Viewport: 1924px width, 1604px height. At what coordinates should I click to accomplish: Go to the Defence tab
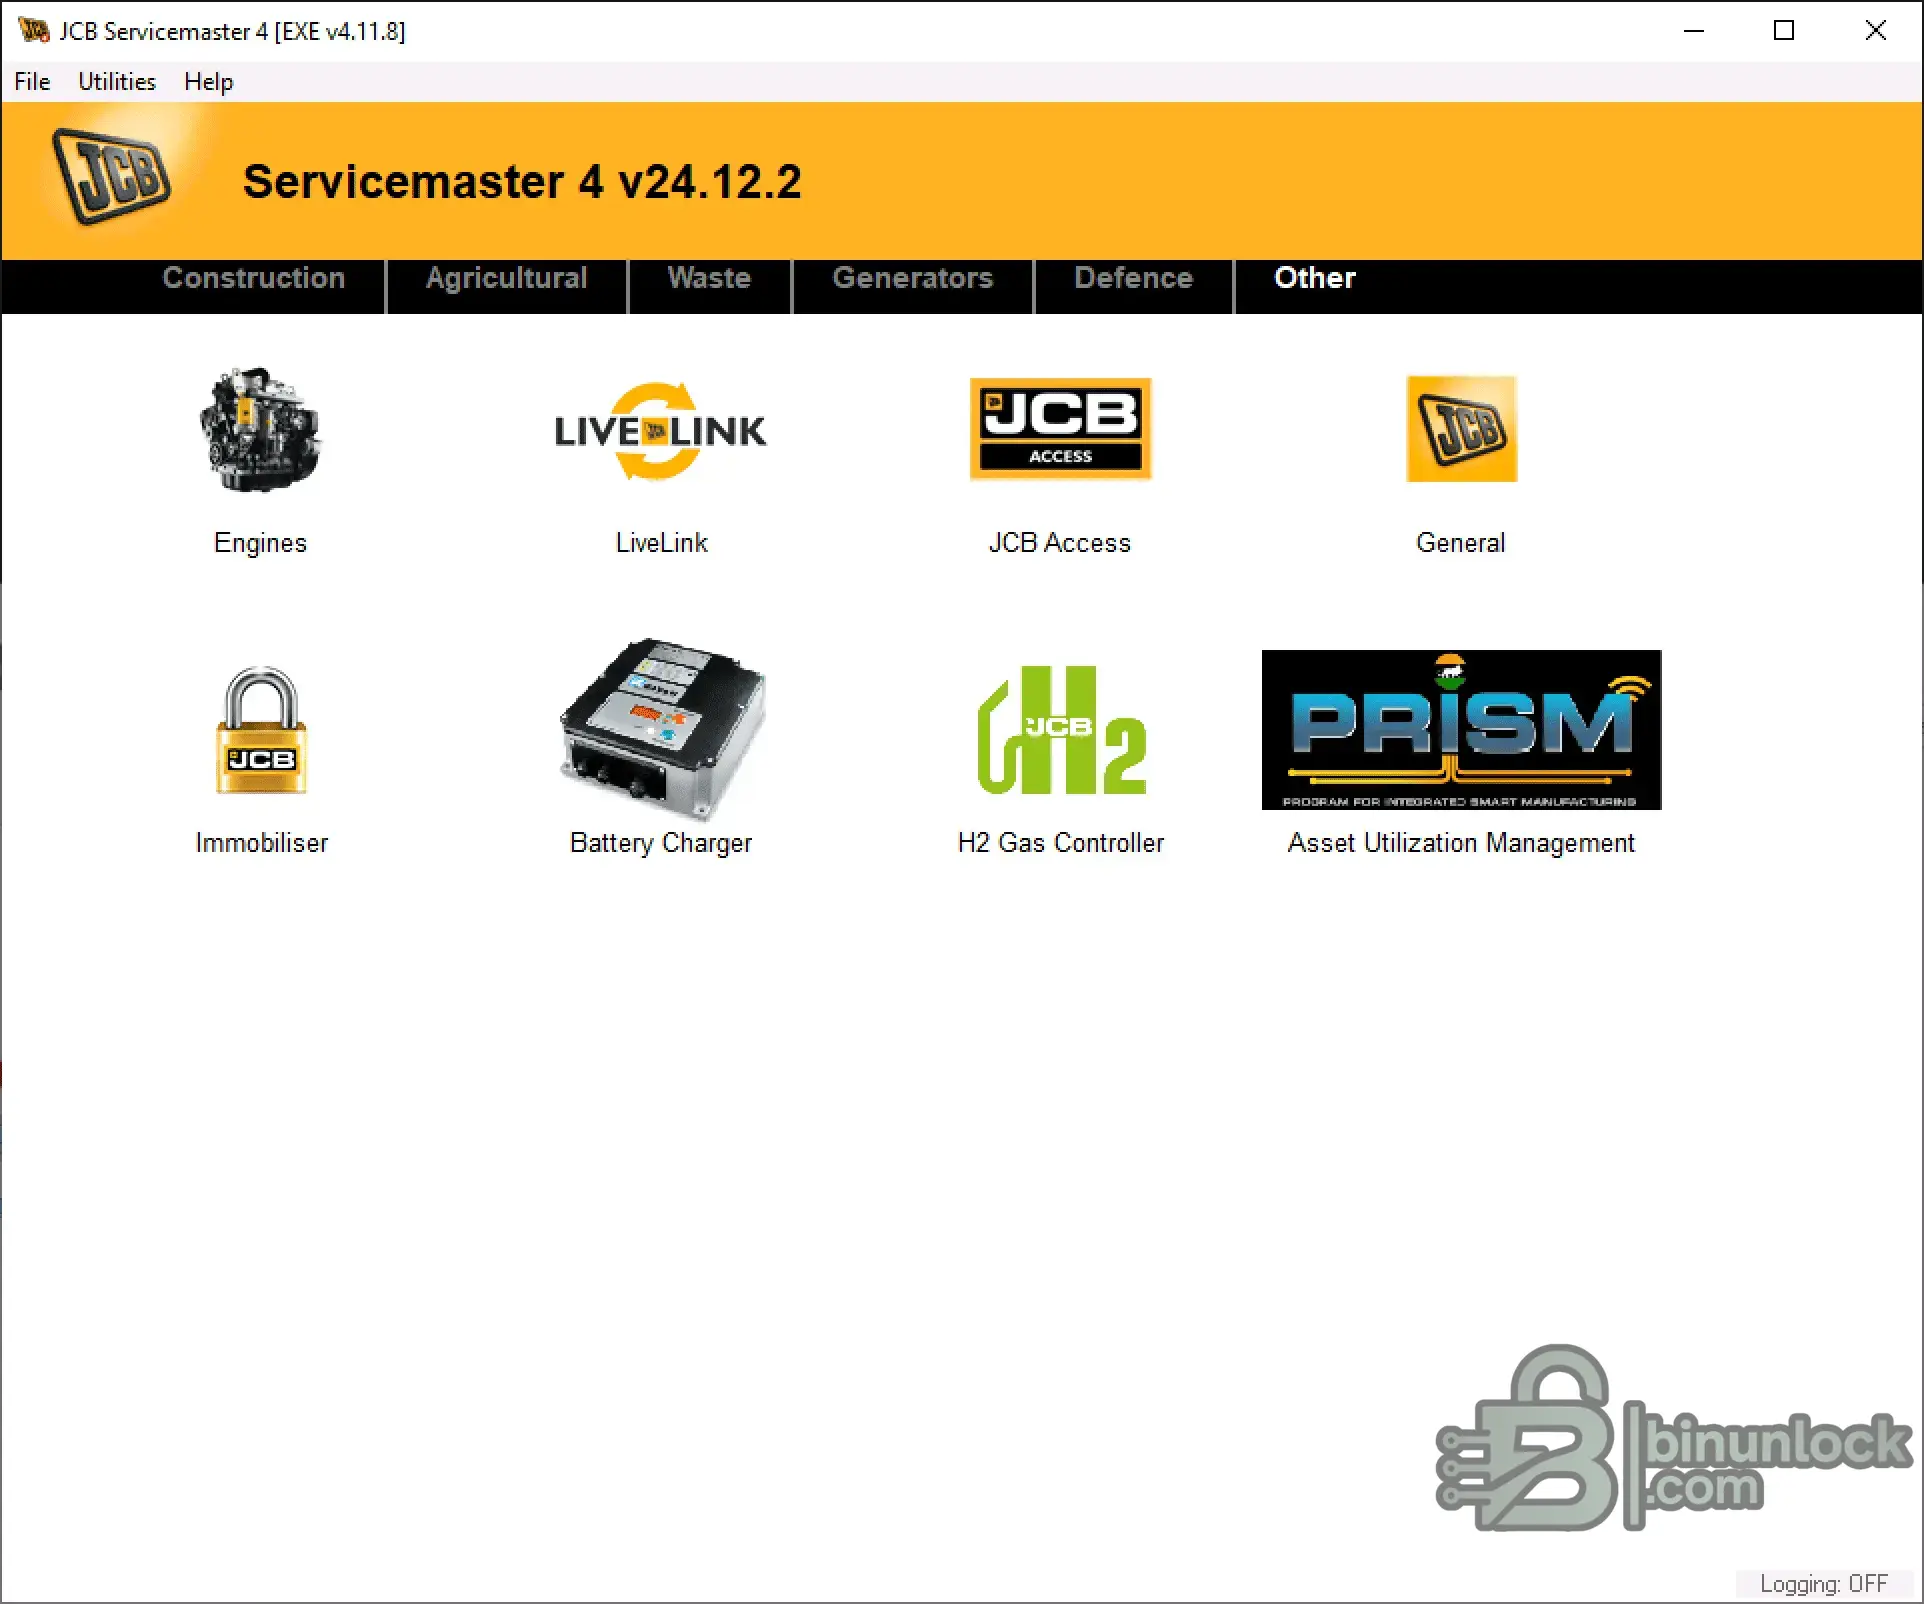pos(1134,278)
